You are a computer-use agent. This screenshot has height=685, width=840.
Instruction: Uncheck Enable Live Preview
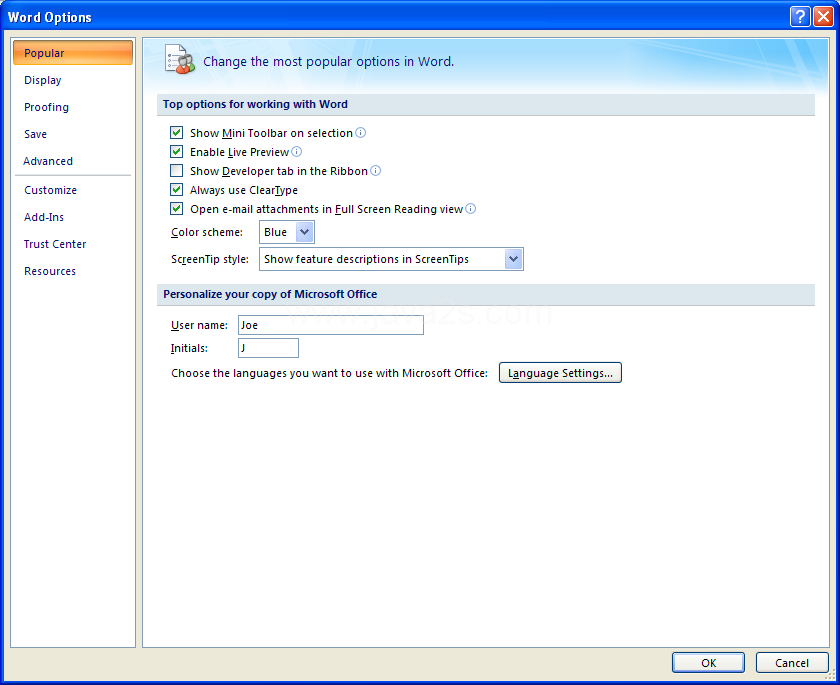tap(176, 152)
